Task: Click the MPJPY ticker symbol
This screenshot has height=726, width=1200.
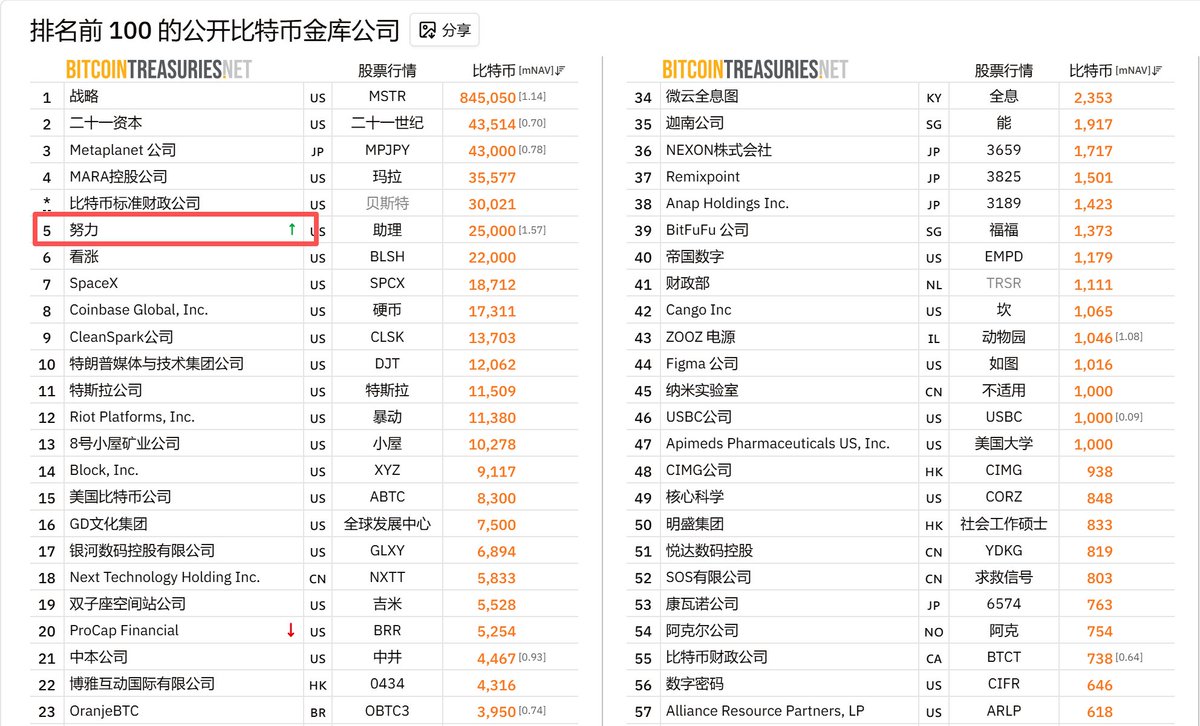Action: [x=388, y=150]
